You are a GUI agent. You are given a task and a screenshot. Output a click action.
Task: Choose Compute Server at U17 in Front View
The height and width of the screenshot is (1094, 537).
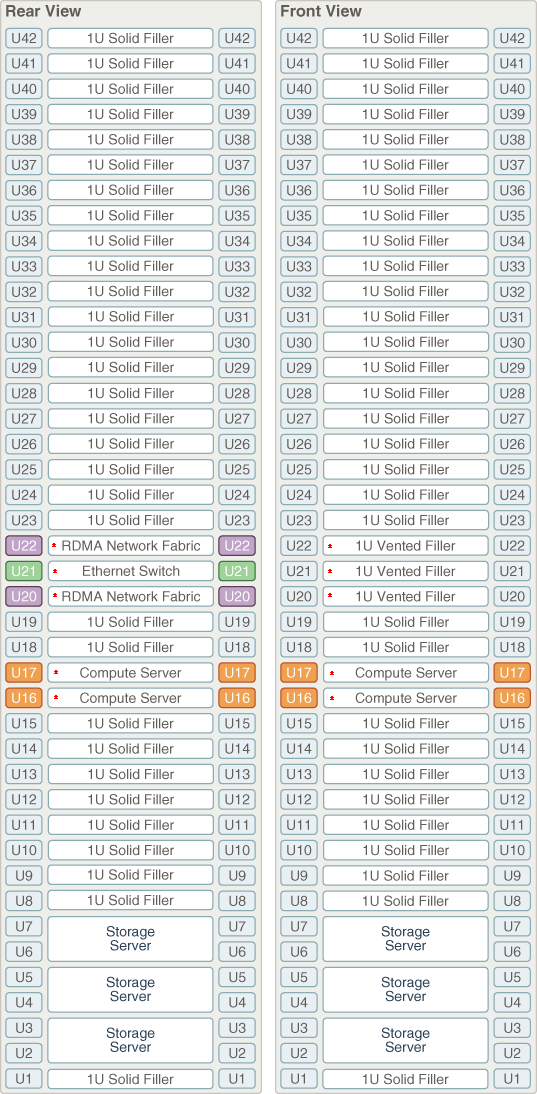tap(405, 673)
